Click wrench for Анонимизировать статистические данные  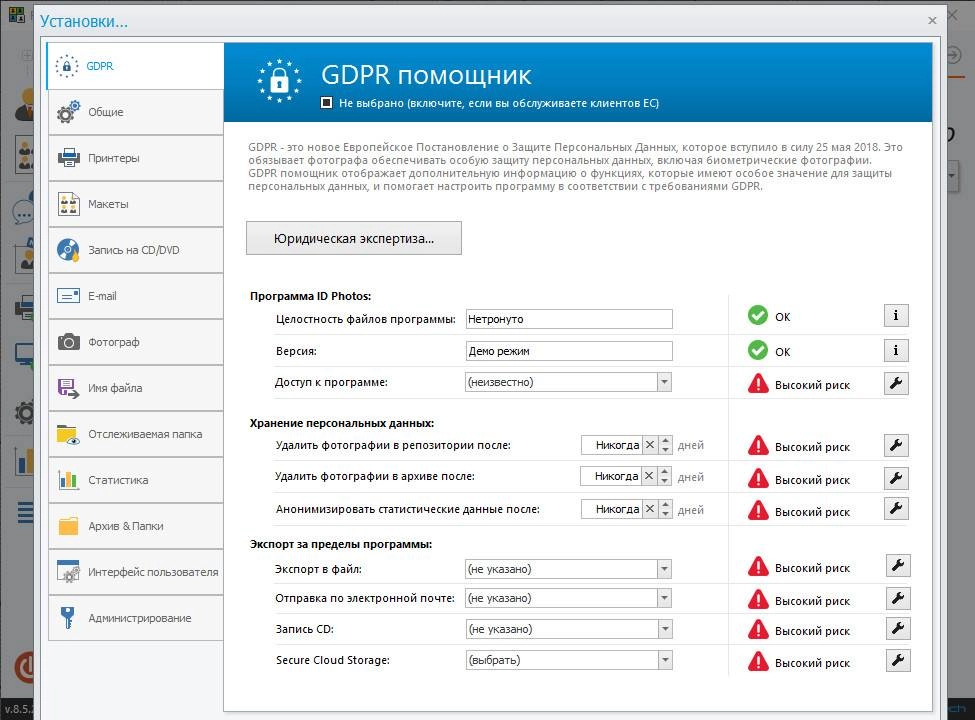pos(896,509)
